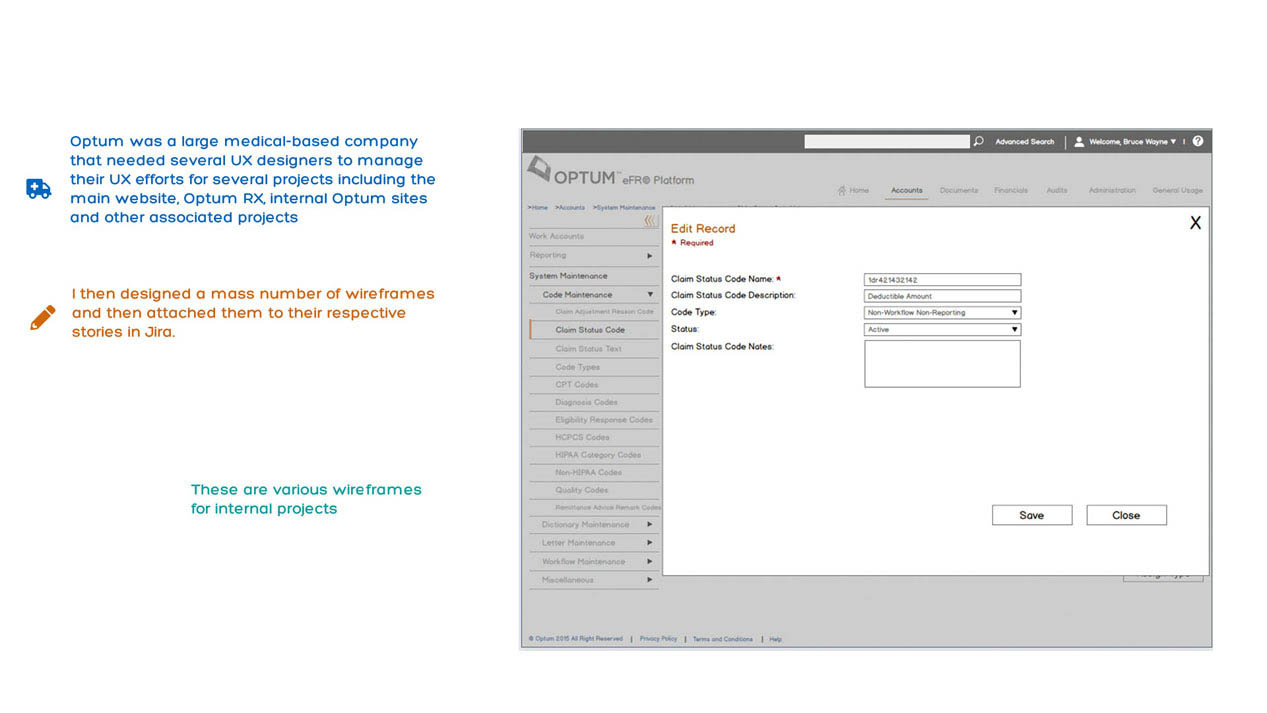Click the help question mark icon

[1198, 142]
